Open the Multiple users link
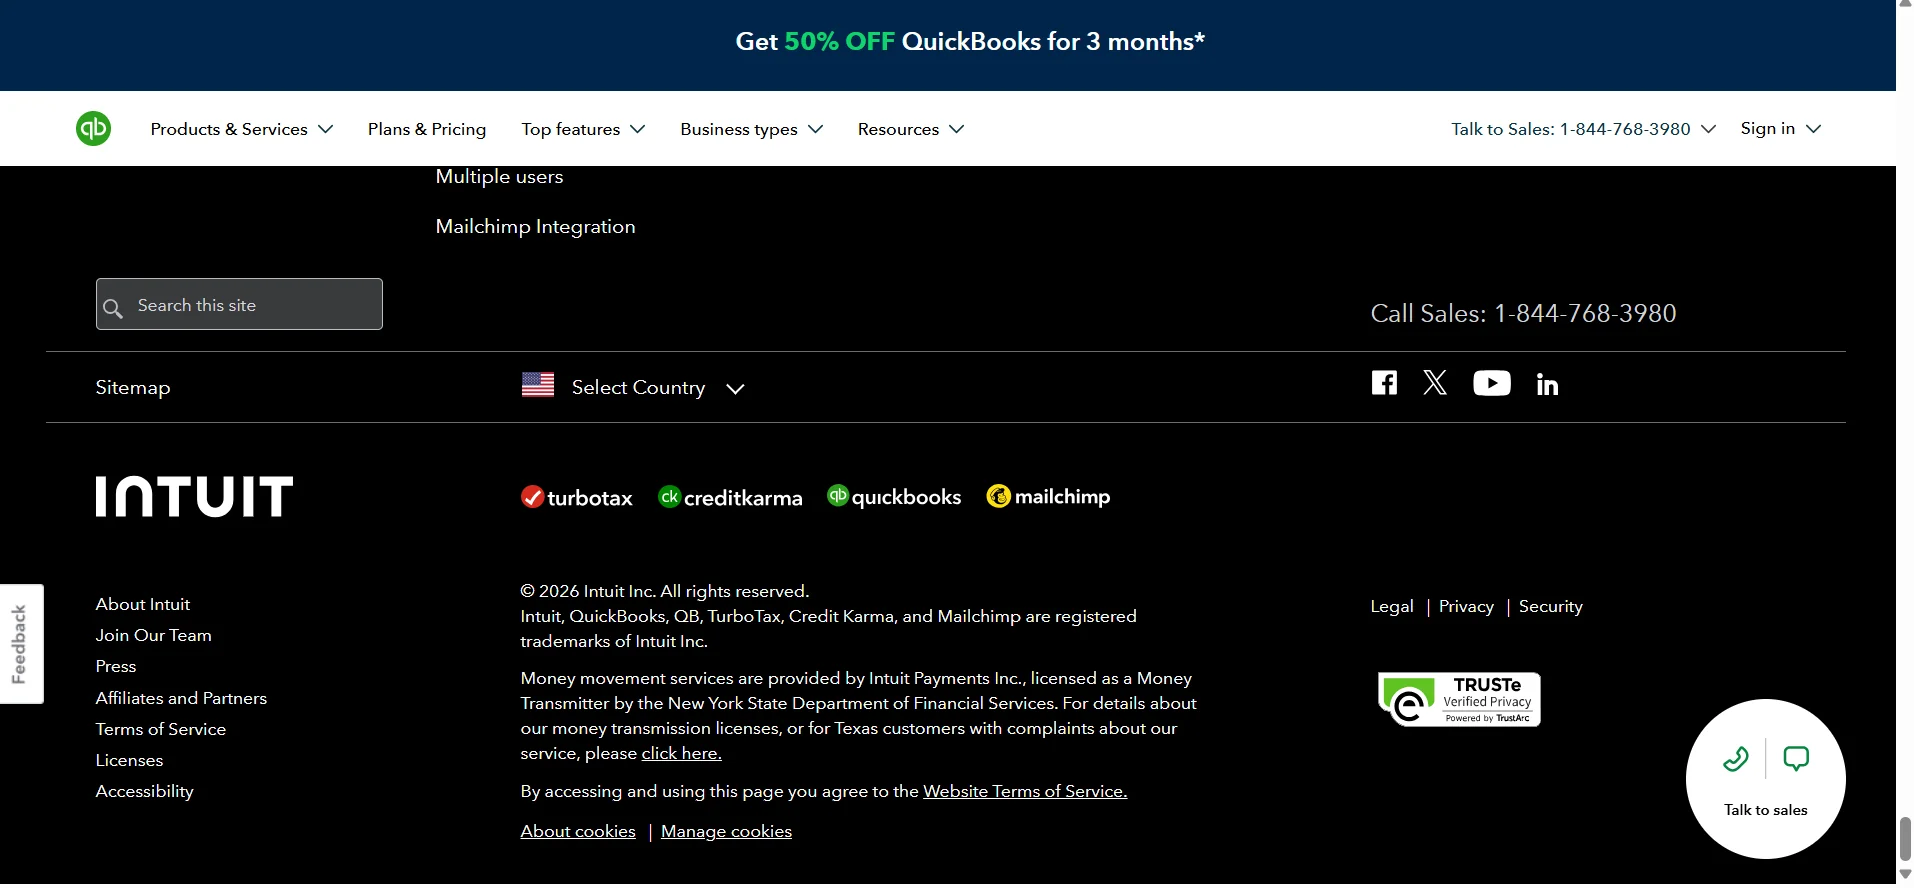1914x888 pixels. (x=499, y=177)
